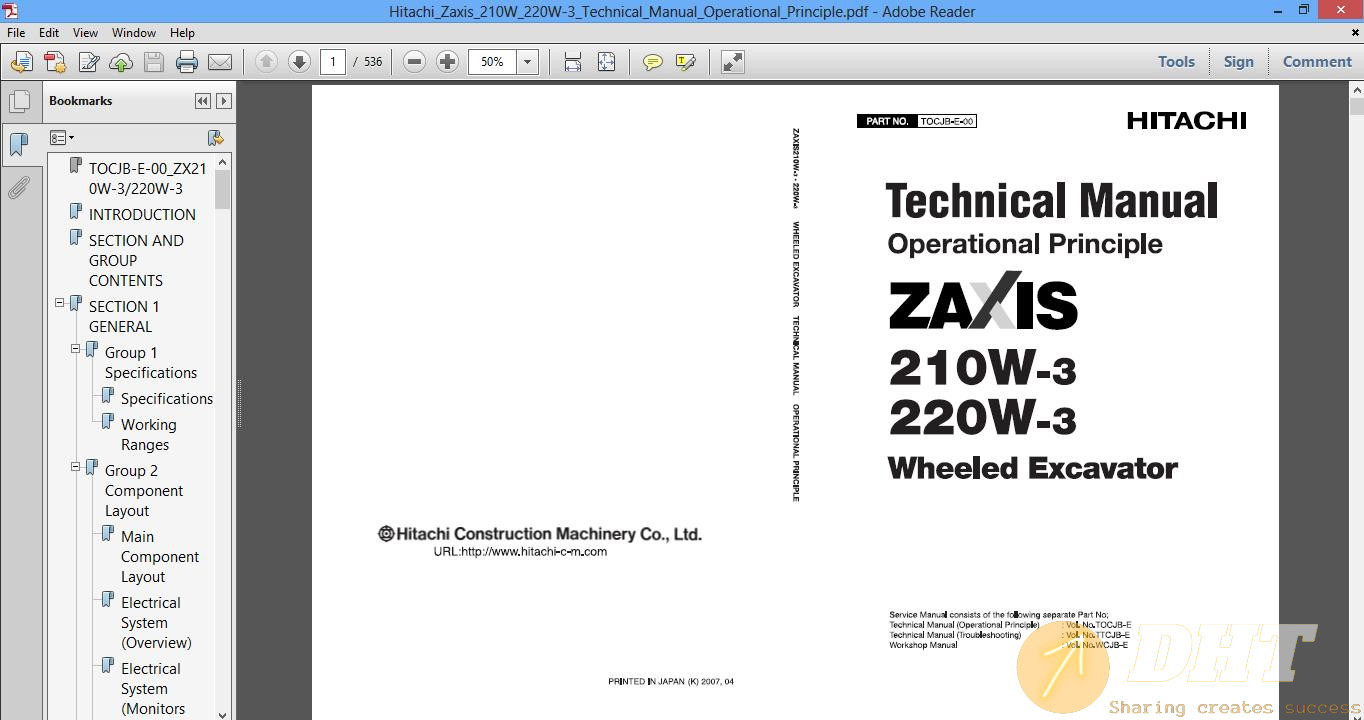Click the page number input field

[333, 62]
